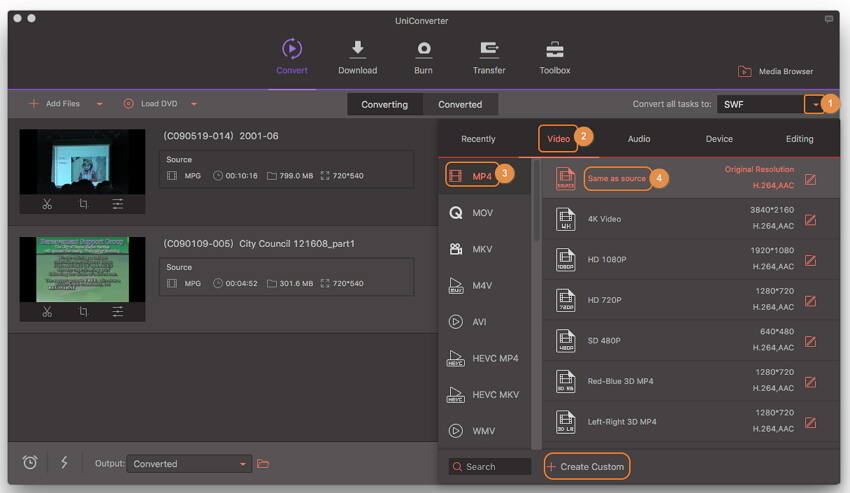Open the Convert all tasks to dropdown arrow
Viewport: 850px width, 493px height.
[815, 105]
